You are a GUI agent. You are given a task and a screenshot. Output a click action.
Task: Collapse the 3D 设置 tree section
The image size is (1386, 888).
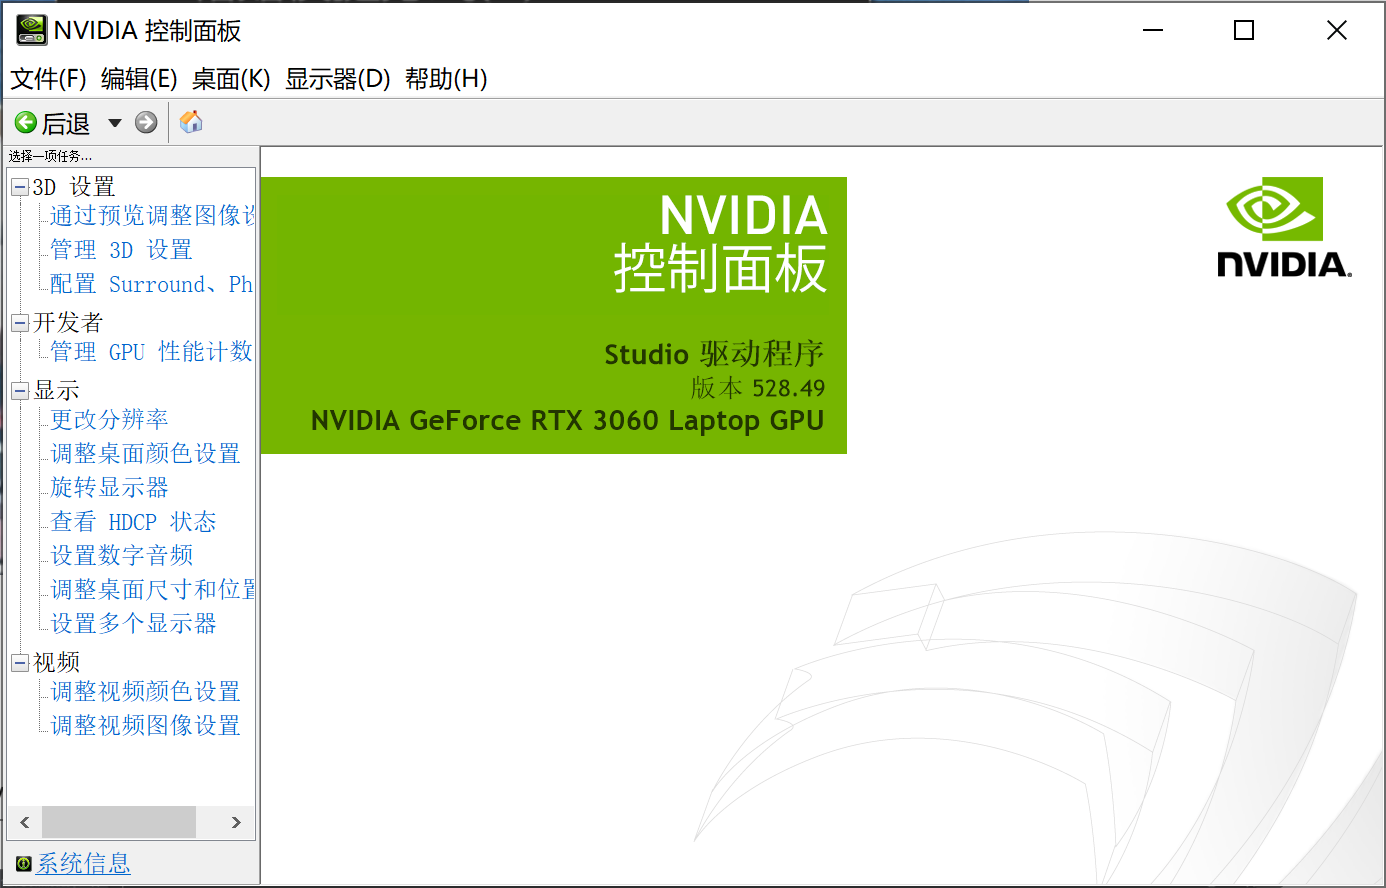tap(20, 186)
